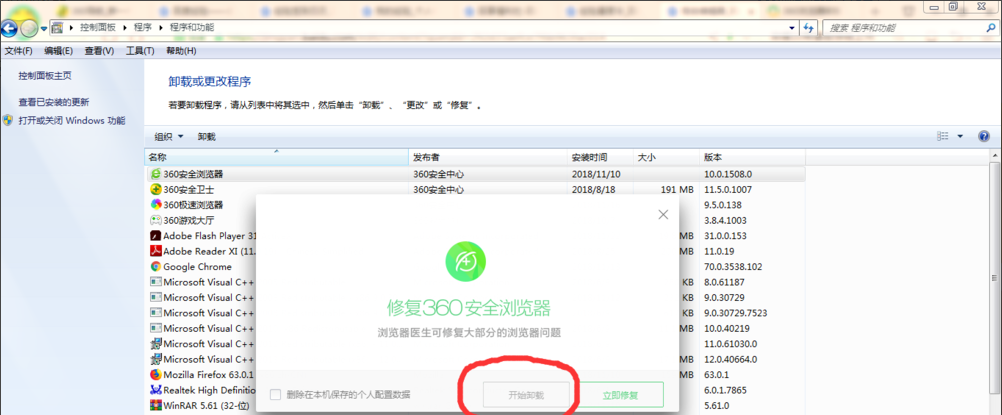Click the view mode icon in toolbar
The height and width of the screenshot is (415, 1002).
click(x=943, y=136)
